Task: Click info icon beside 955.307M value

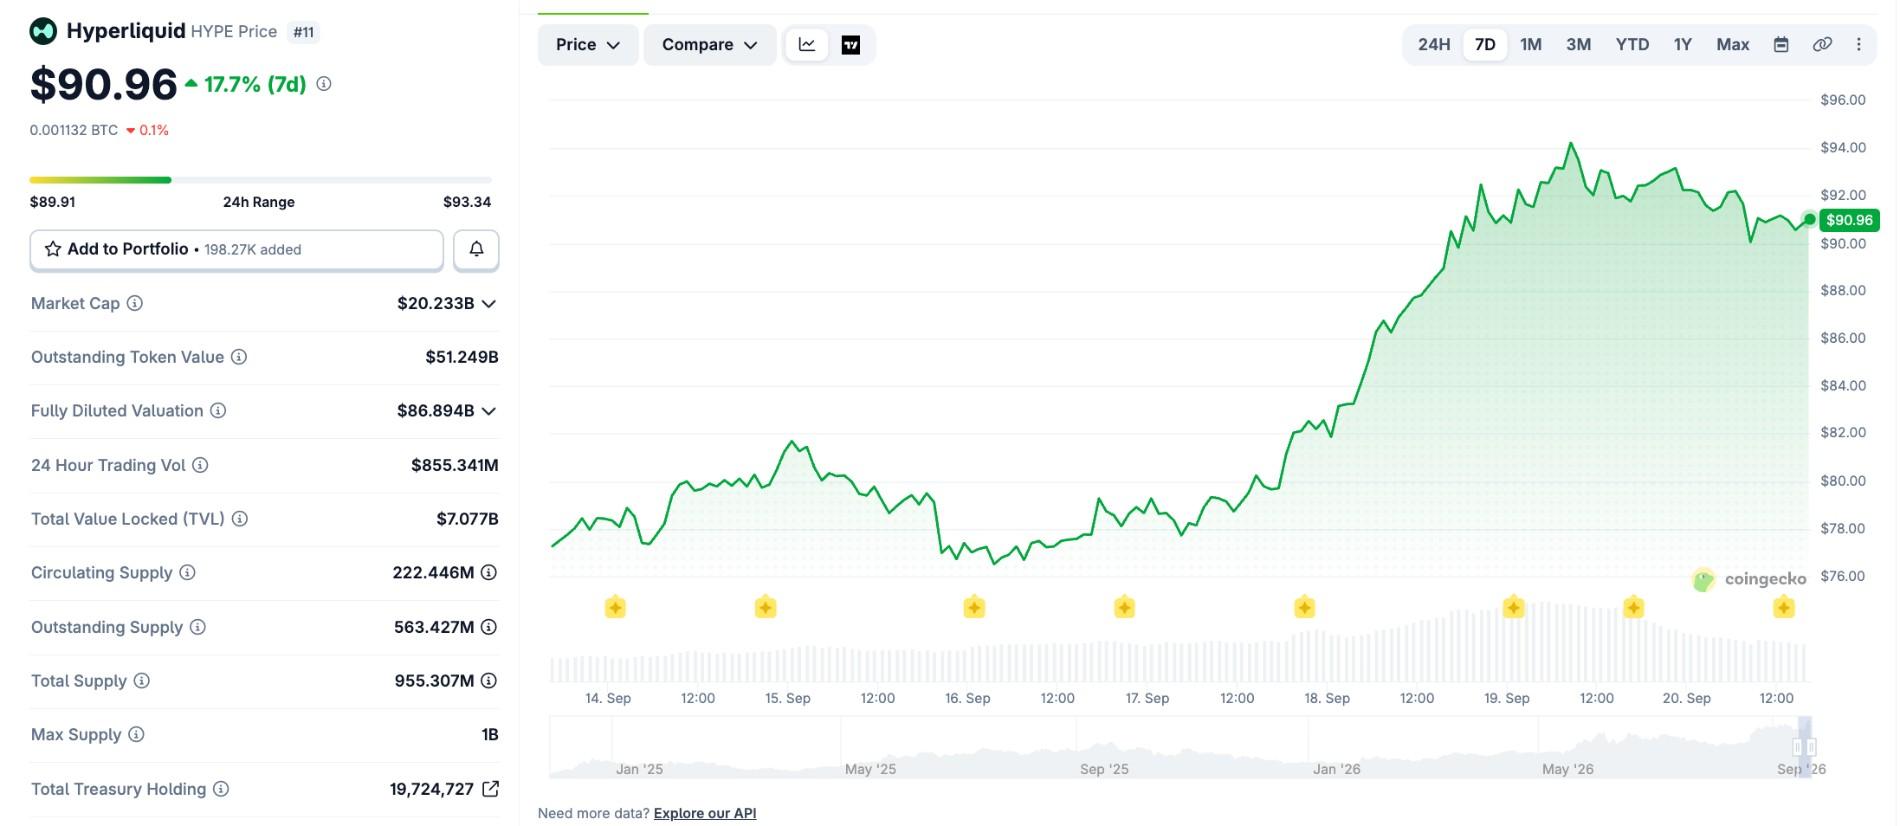Action: 489,681
